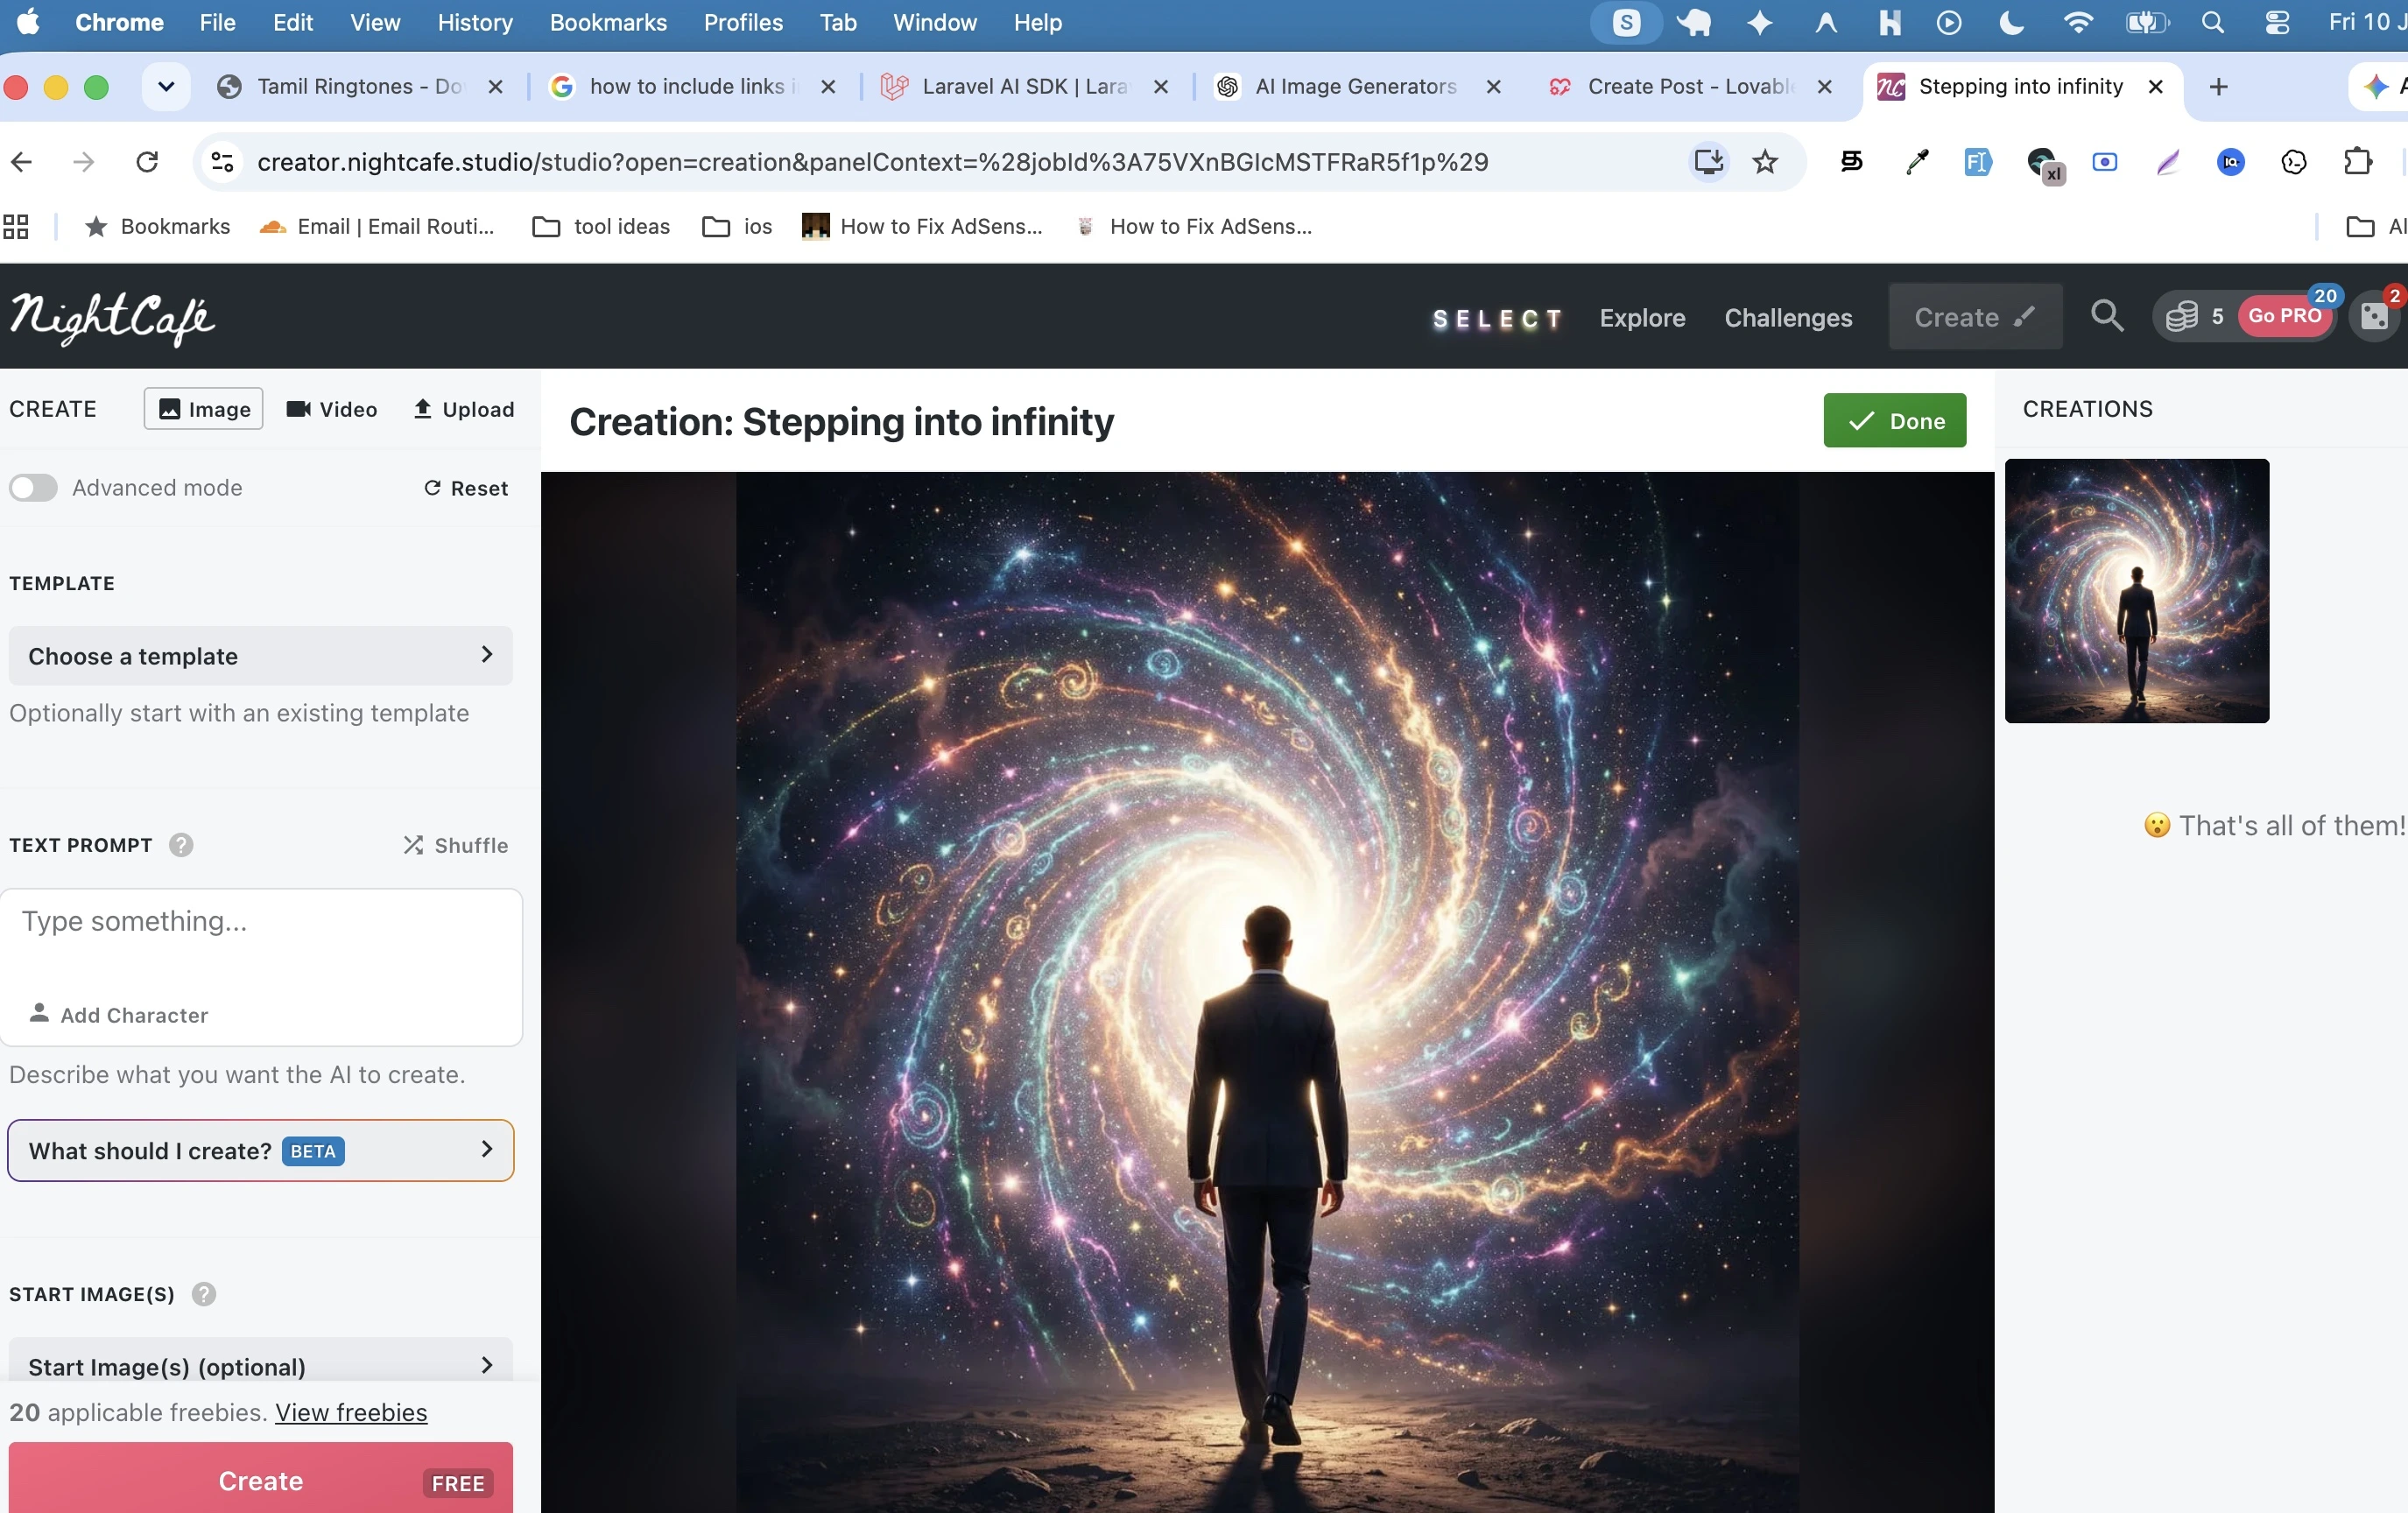Click the Add Character button
The width and height of the screenshot is (2408, 1513).
pos(119,1014)
